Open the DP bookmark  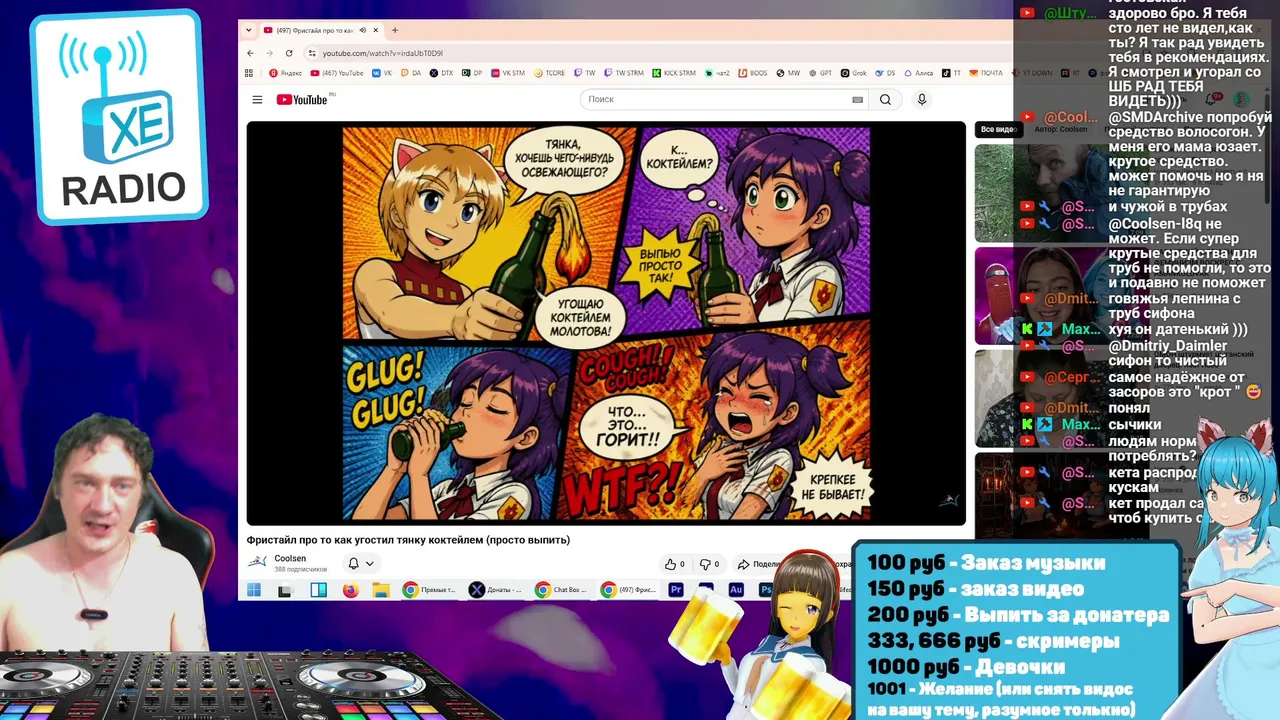point(471,73)
